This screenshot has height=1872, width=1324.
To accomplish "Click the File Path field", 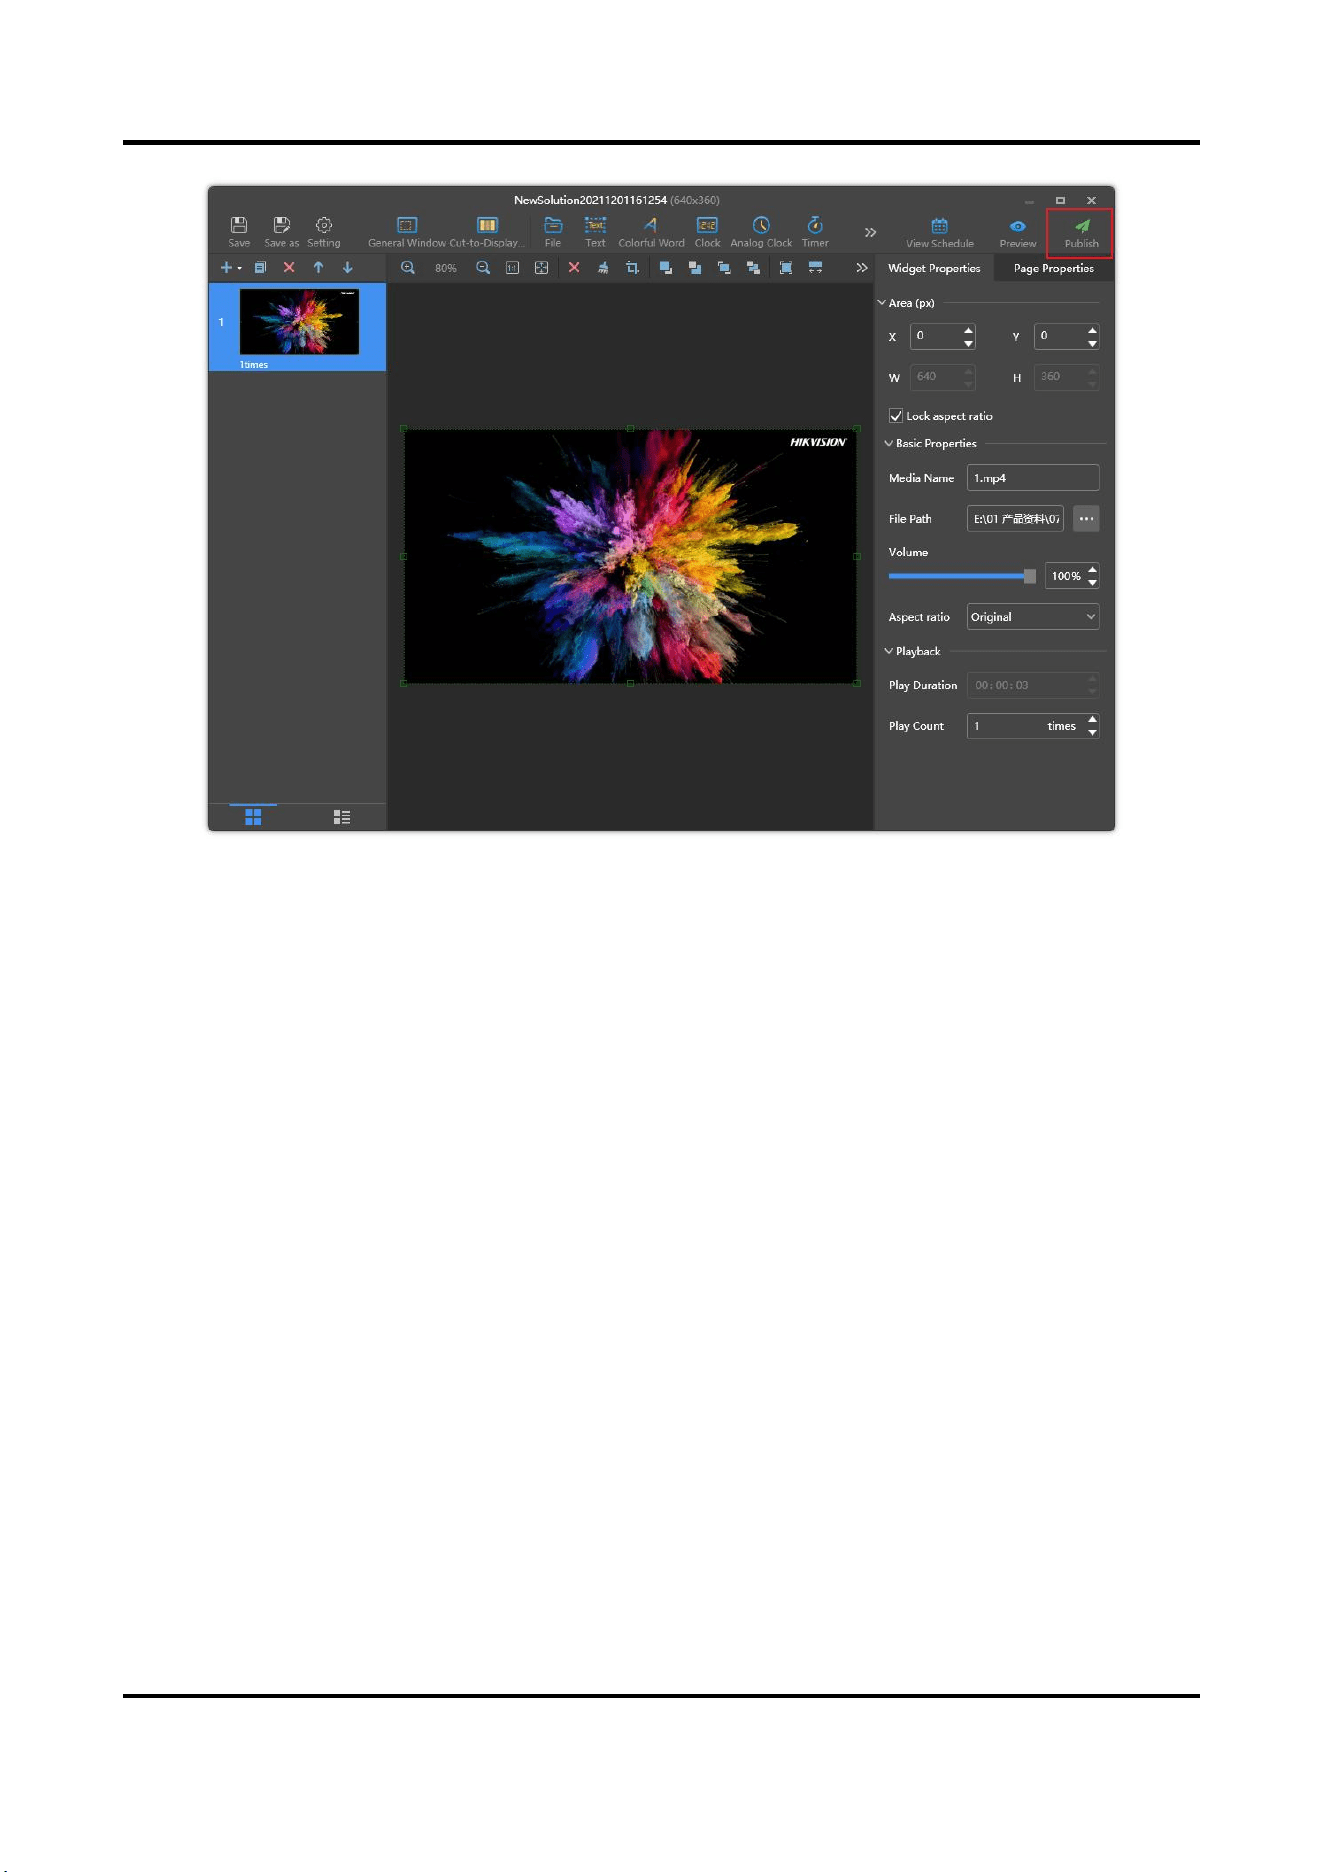I will pos(1015,519).
